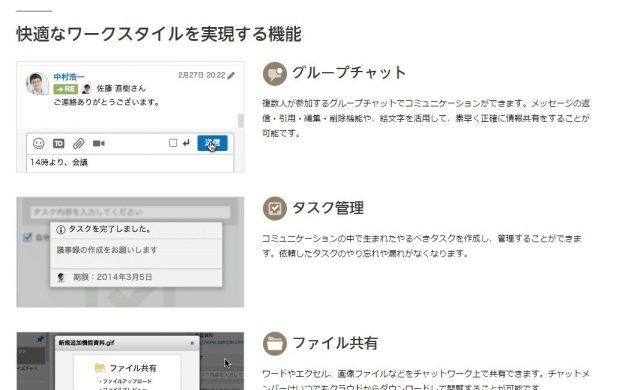
Task: Click page title 快適なワークスタイルを実現する機能
Action: 159,34
